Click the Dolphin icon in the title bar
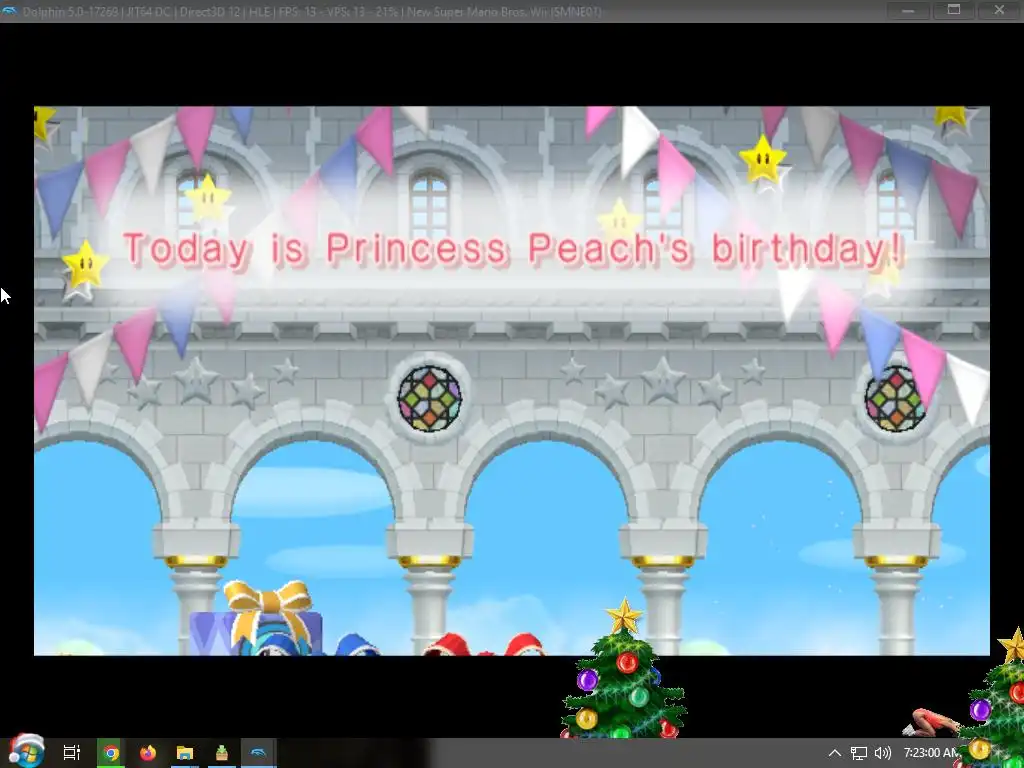 pos(10,11)
